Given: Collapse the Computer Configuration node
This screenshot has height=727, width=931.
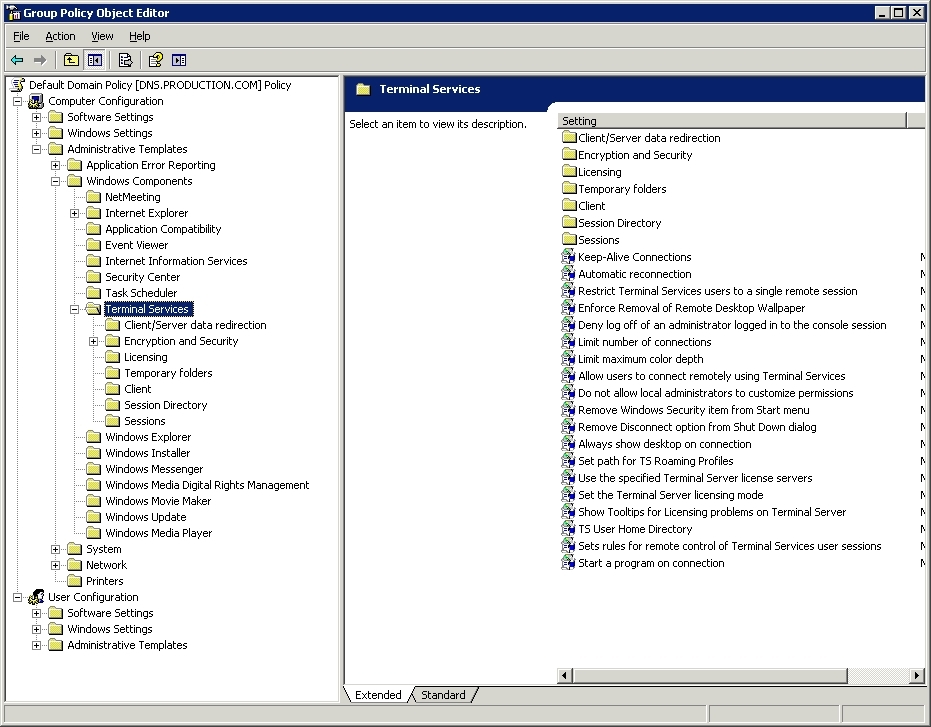Looking at the screenshot, I should [x=18, y=101].
